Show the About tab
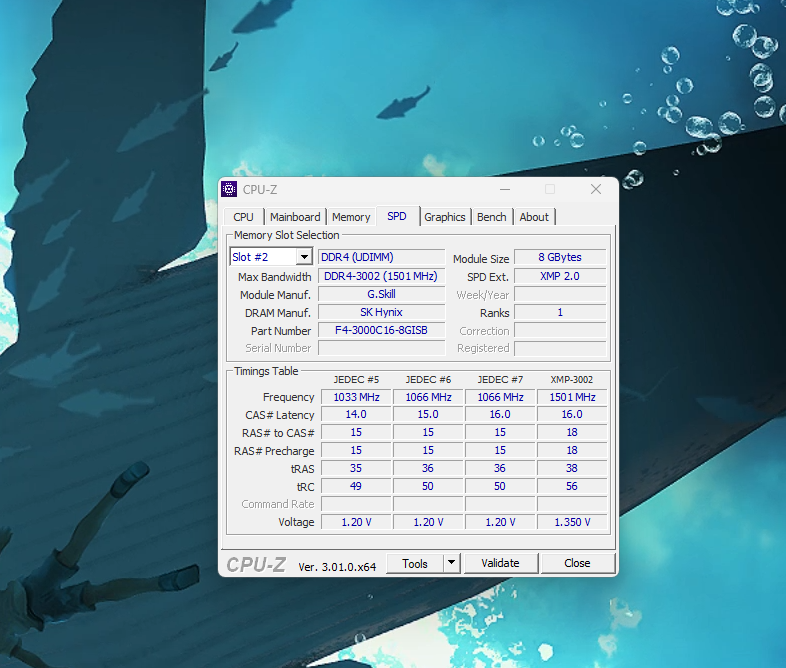The image size is (786, 668). coord(534,217)
